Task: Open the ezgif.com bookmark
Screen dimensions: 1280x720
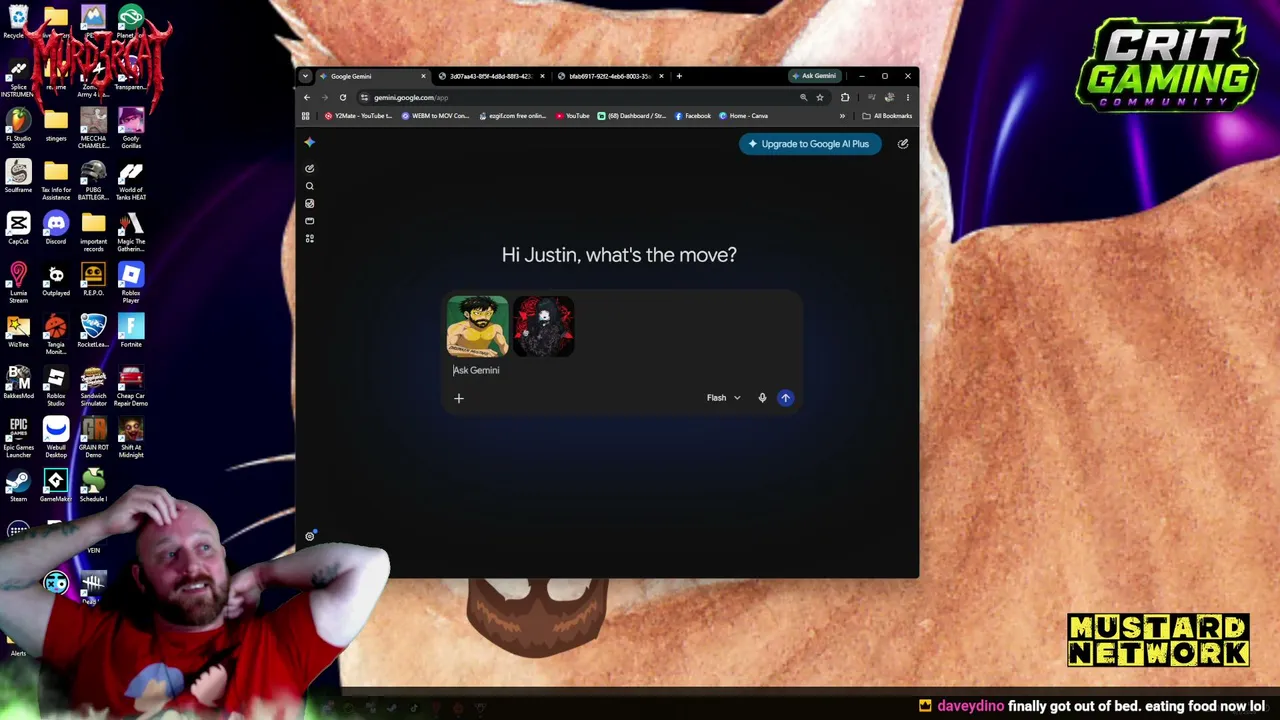Action: point(512,116)
